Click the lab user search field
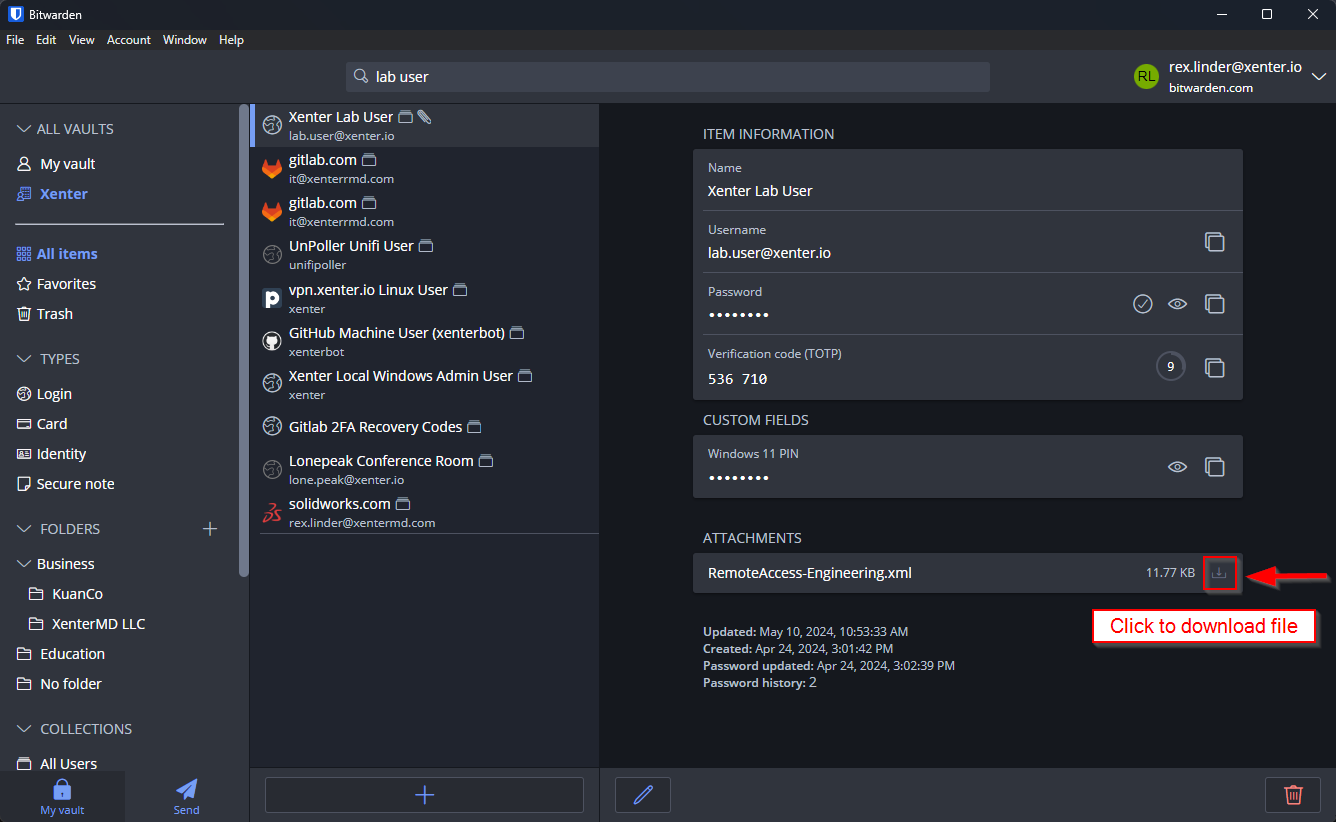Screen dimensions: 1336x822 [x=670, y=77]
